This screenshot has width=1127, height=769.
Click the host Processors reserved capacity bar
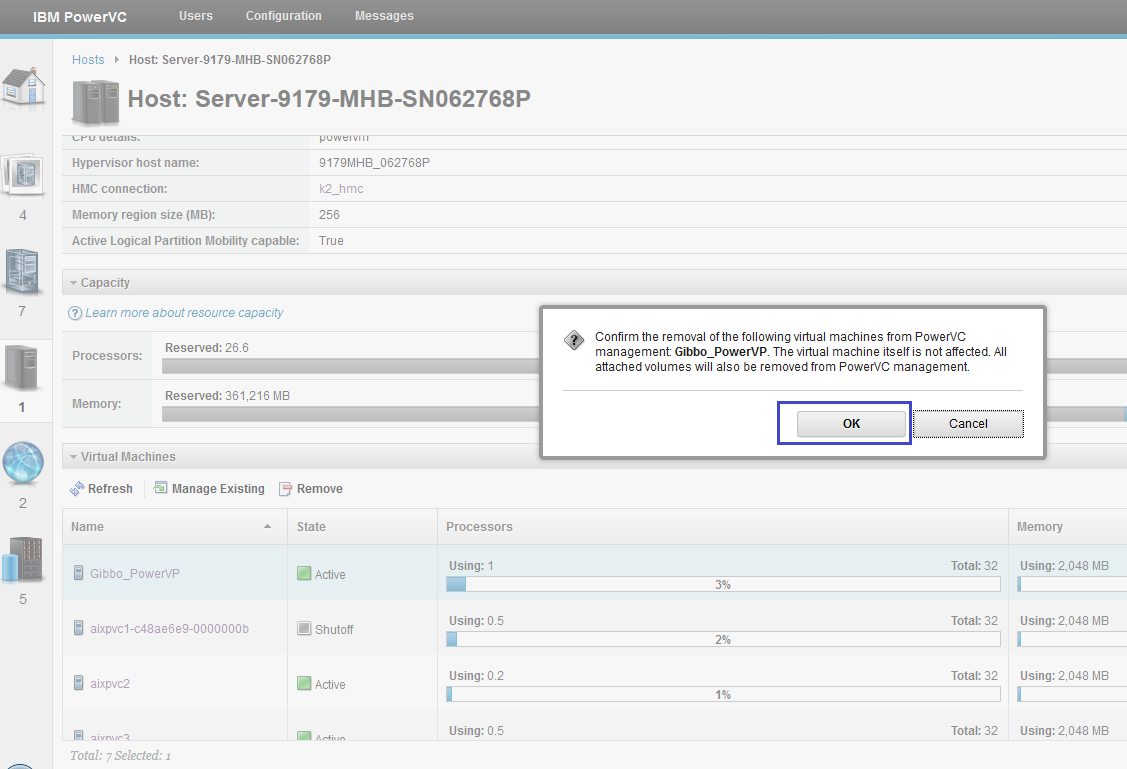[351, 366]
